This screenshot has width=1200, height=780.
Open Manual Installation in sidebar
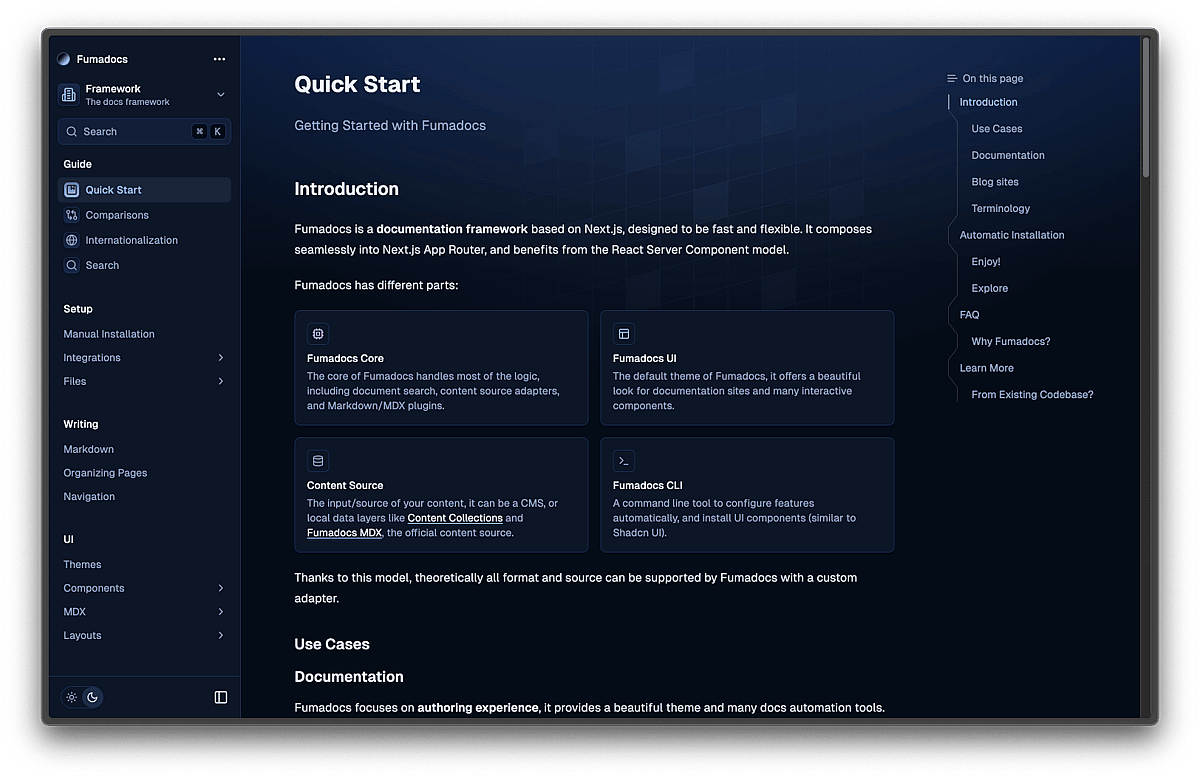[x=109, y=334]
